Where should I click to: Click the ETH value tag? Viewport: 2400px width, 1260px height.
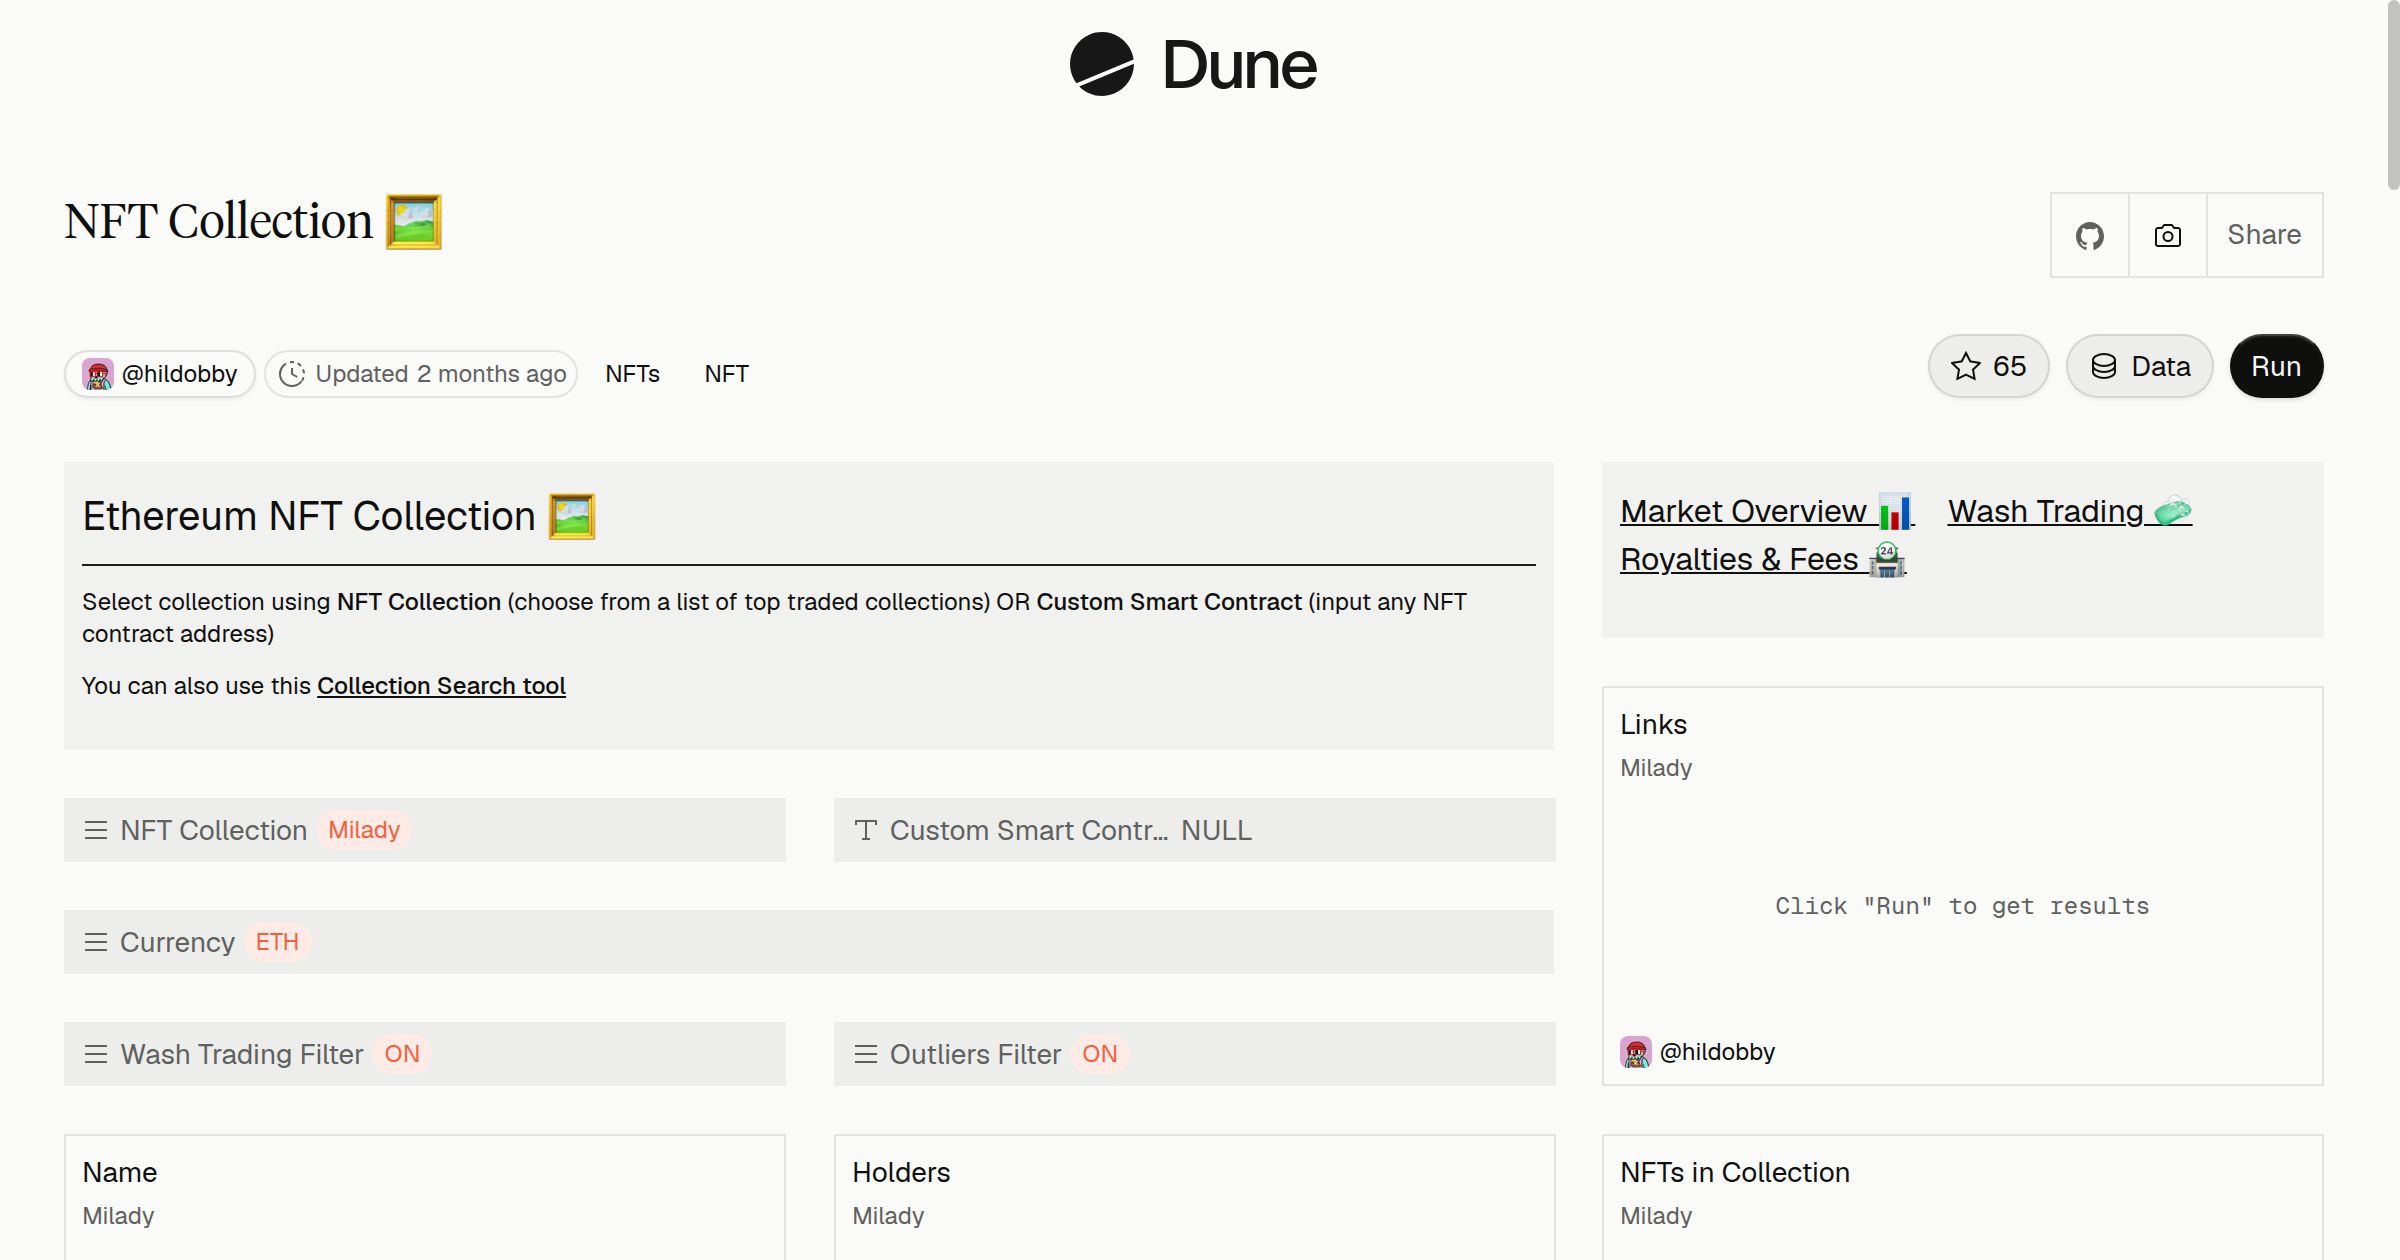click(277, 942)
